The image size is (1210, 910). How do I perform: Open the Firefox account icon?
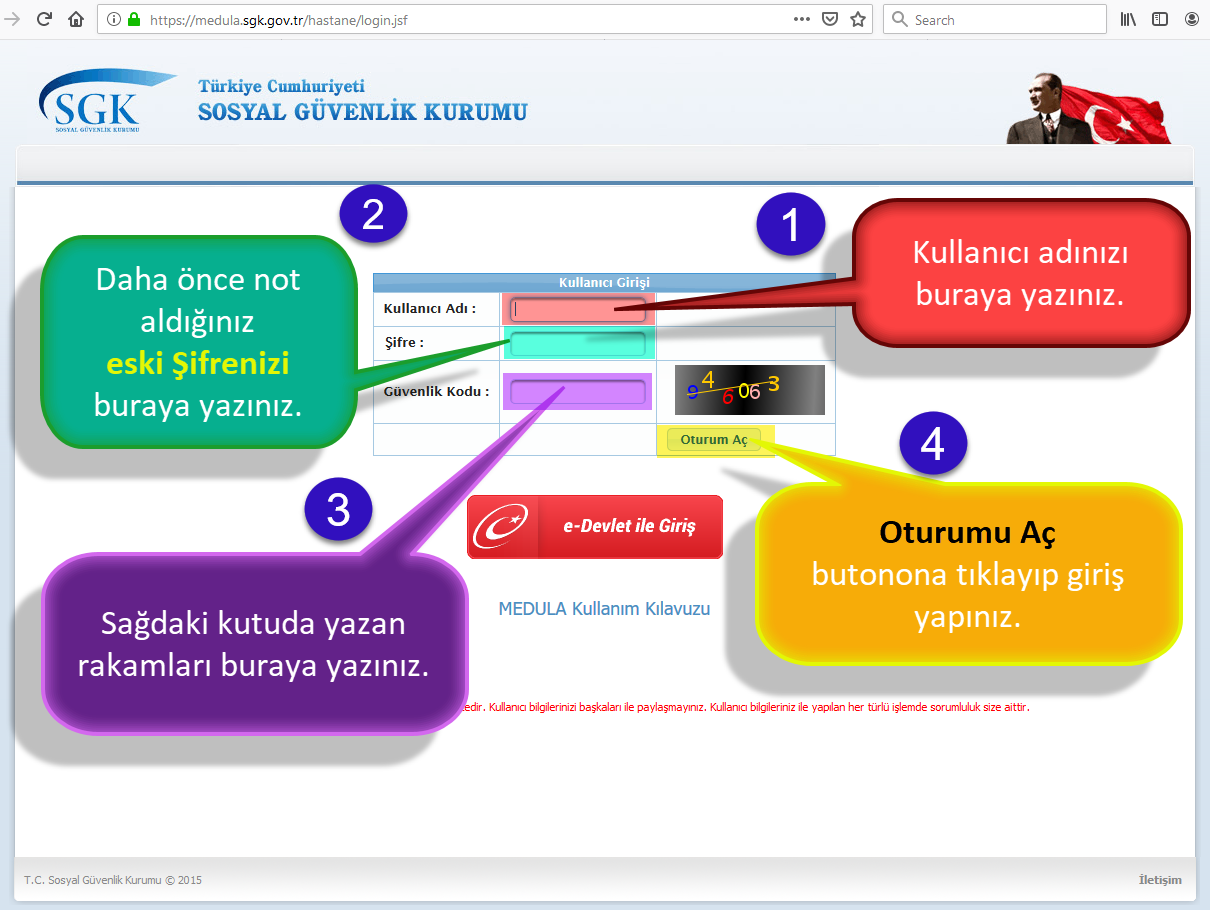coord(1192,19)
